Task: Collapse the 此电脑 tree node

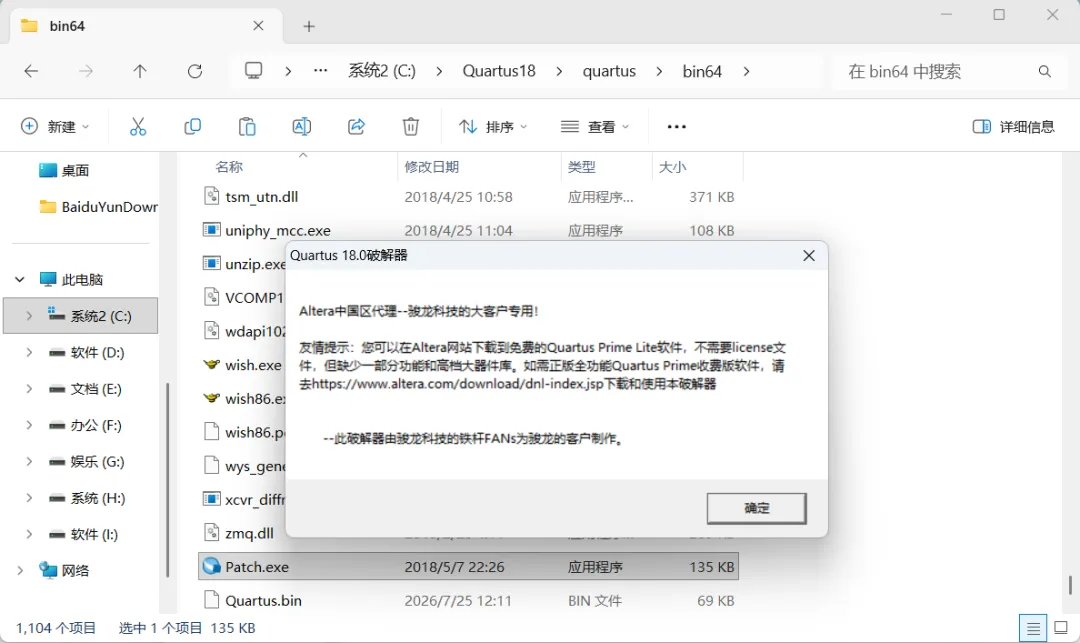Action: click(x=20, y=280)
